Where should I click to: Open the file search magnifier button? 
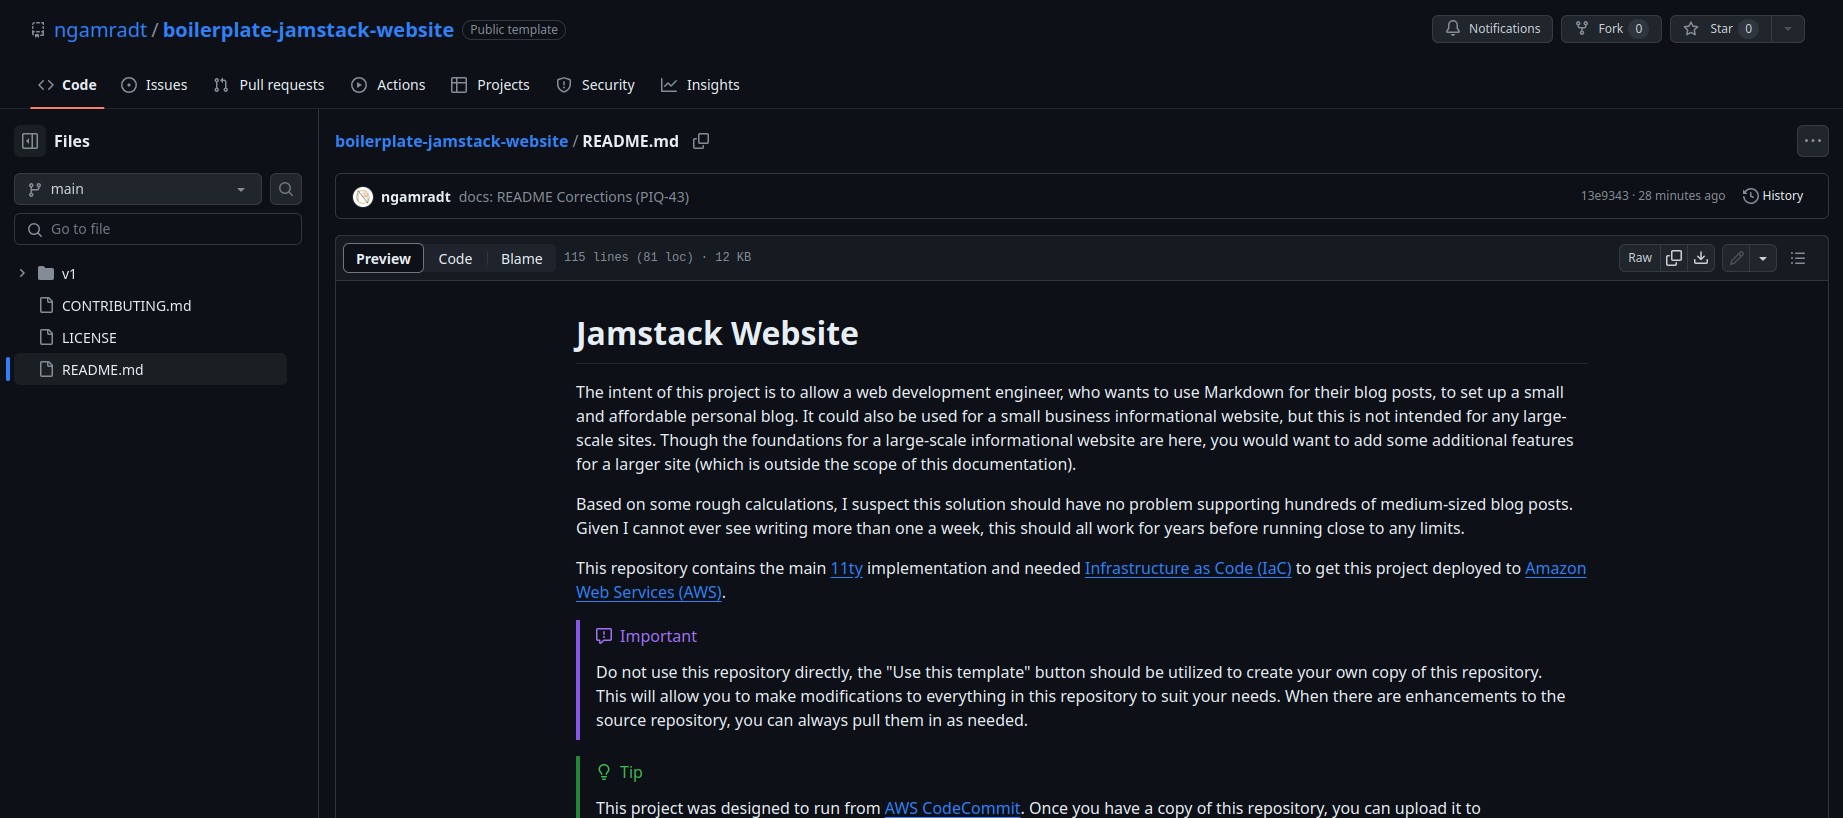point(286,189)
